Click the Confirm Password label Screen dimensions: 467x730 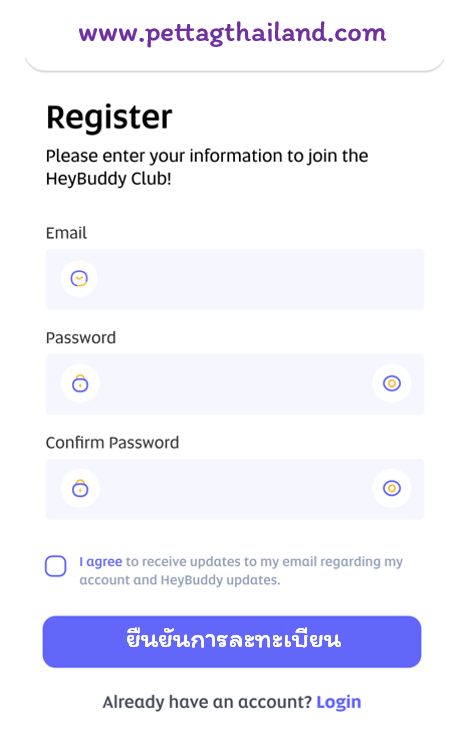(112, 442)
